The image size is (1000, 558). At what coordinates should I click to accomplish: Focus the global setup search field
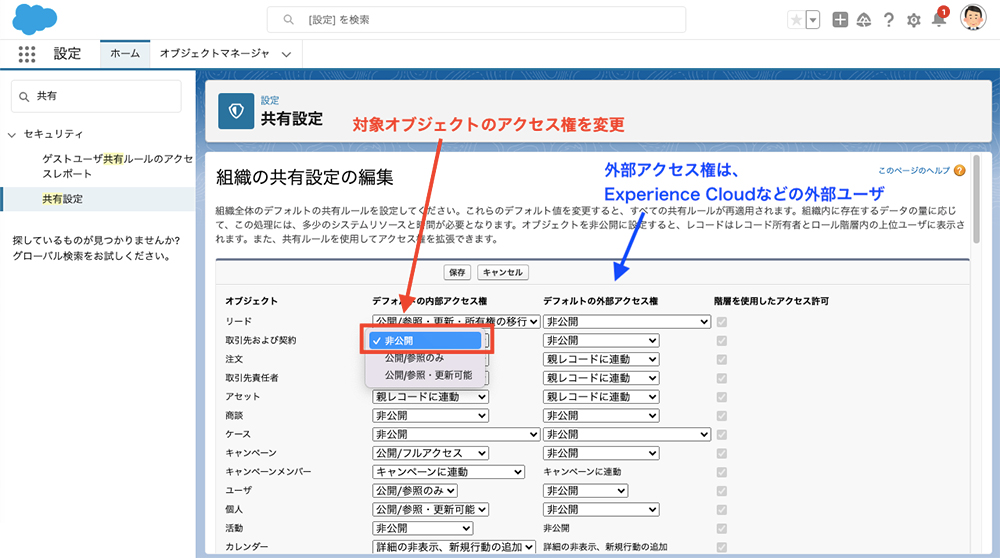tap(476, 20)
